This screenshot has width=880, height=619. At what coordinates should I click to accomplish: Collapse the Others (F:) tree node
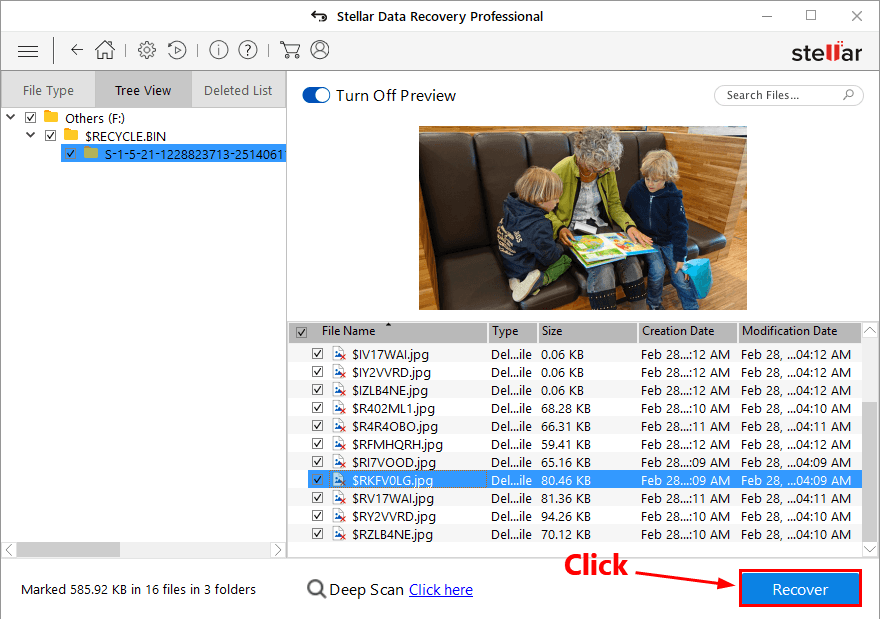[11, 117]
